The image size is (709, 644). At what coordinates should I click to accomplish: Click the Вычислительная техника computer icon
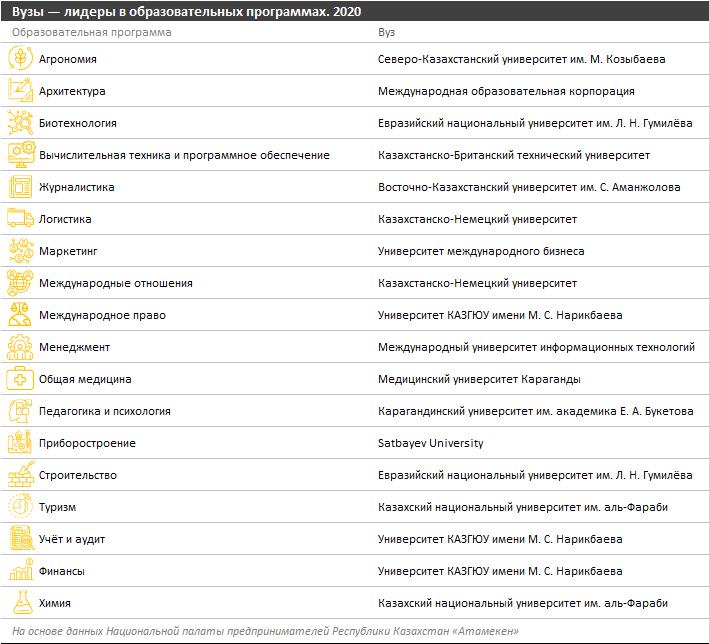[x=20, y=155]
